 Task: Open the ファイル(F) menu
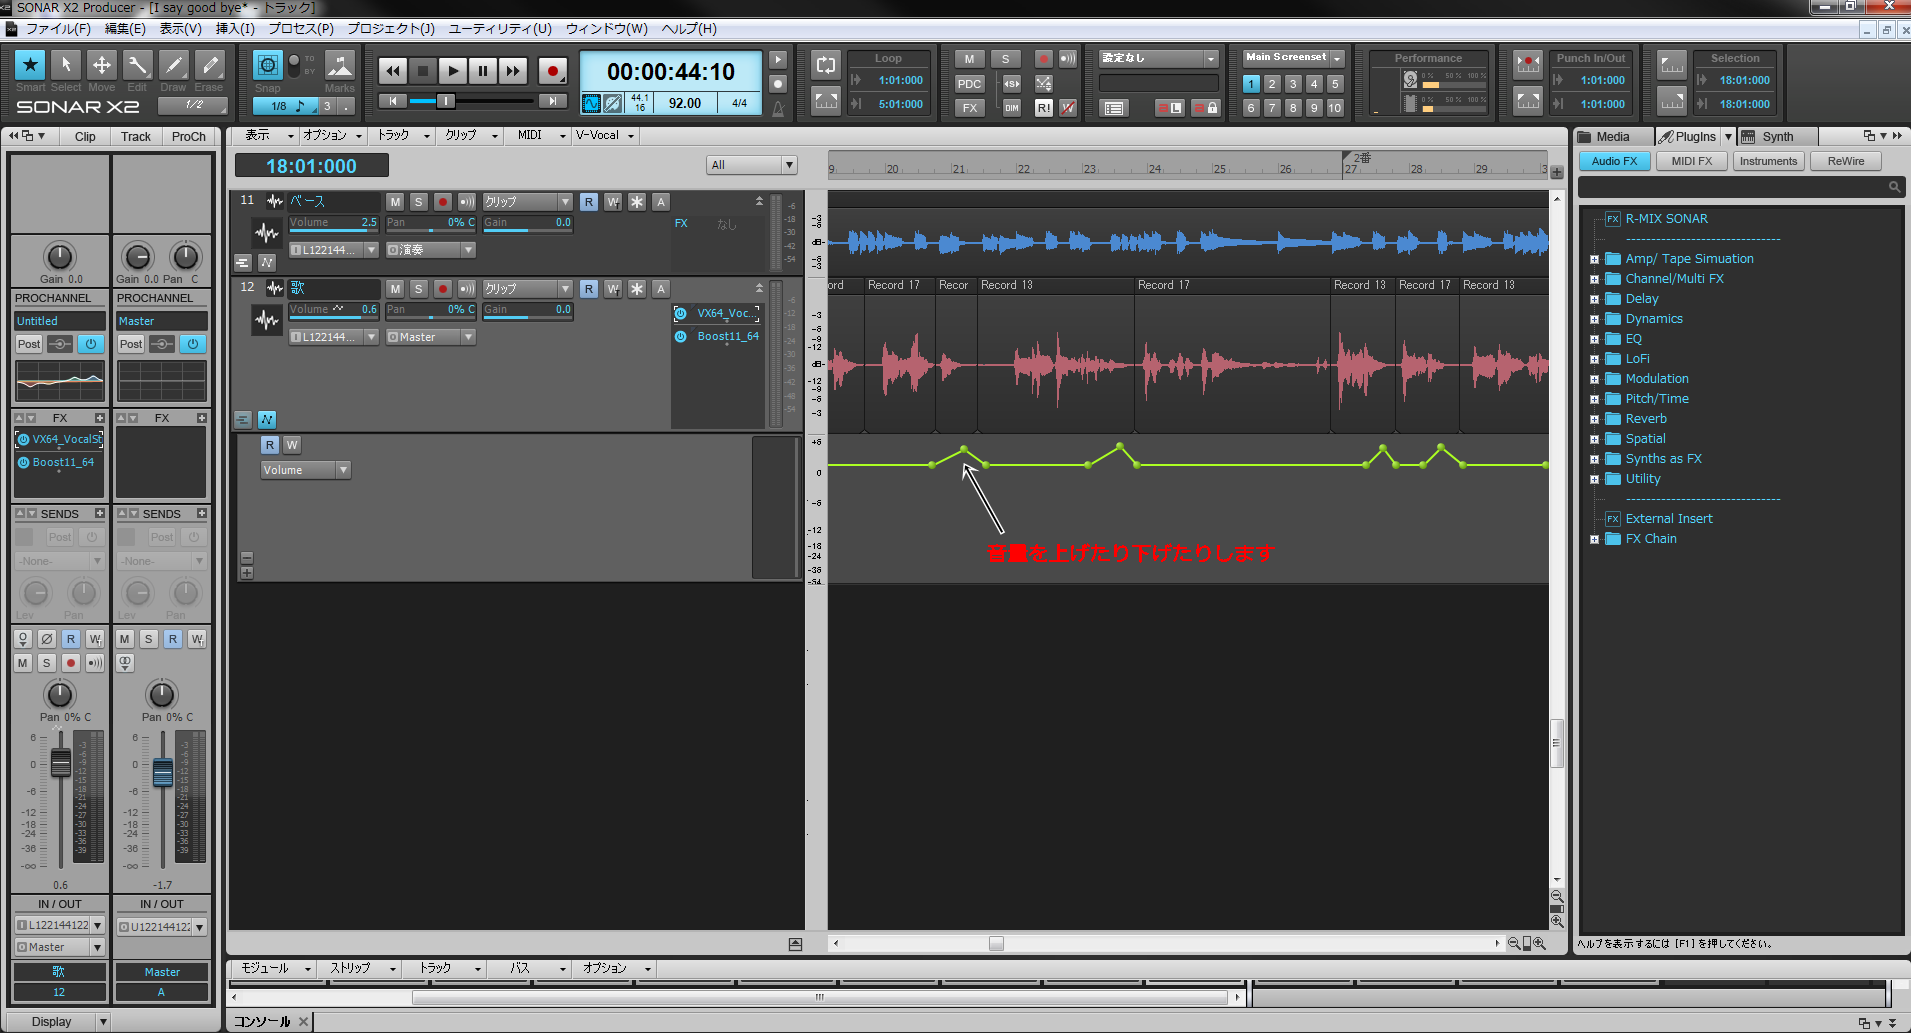[58, 28]
